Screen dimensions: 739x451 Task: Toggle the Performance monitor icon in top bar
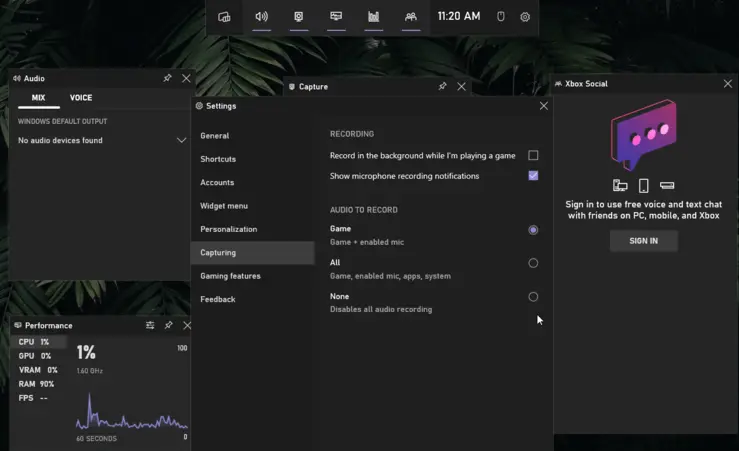336,17
